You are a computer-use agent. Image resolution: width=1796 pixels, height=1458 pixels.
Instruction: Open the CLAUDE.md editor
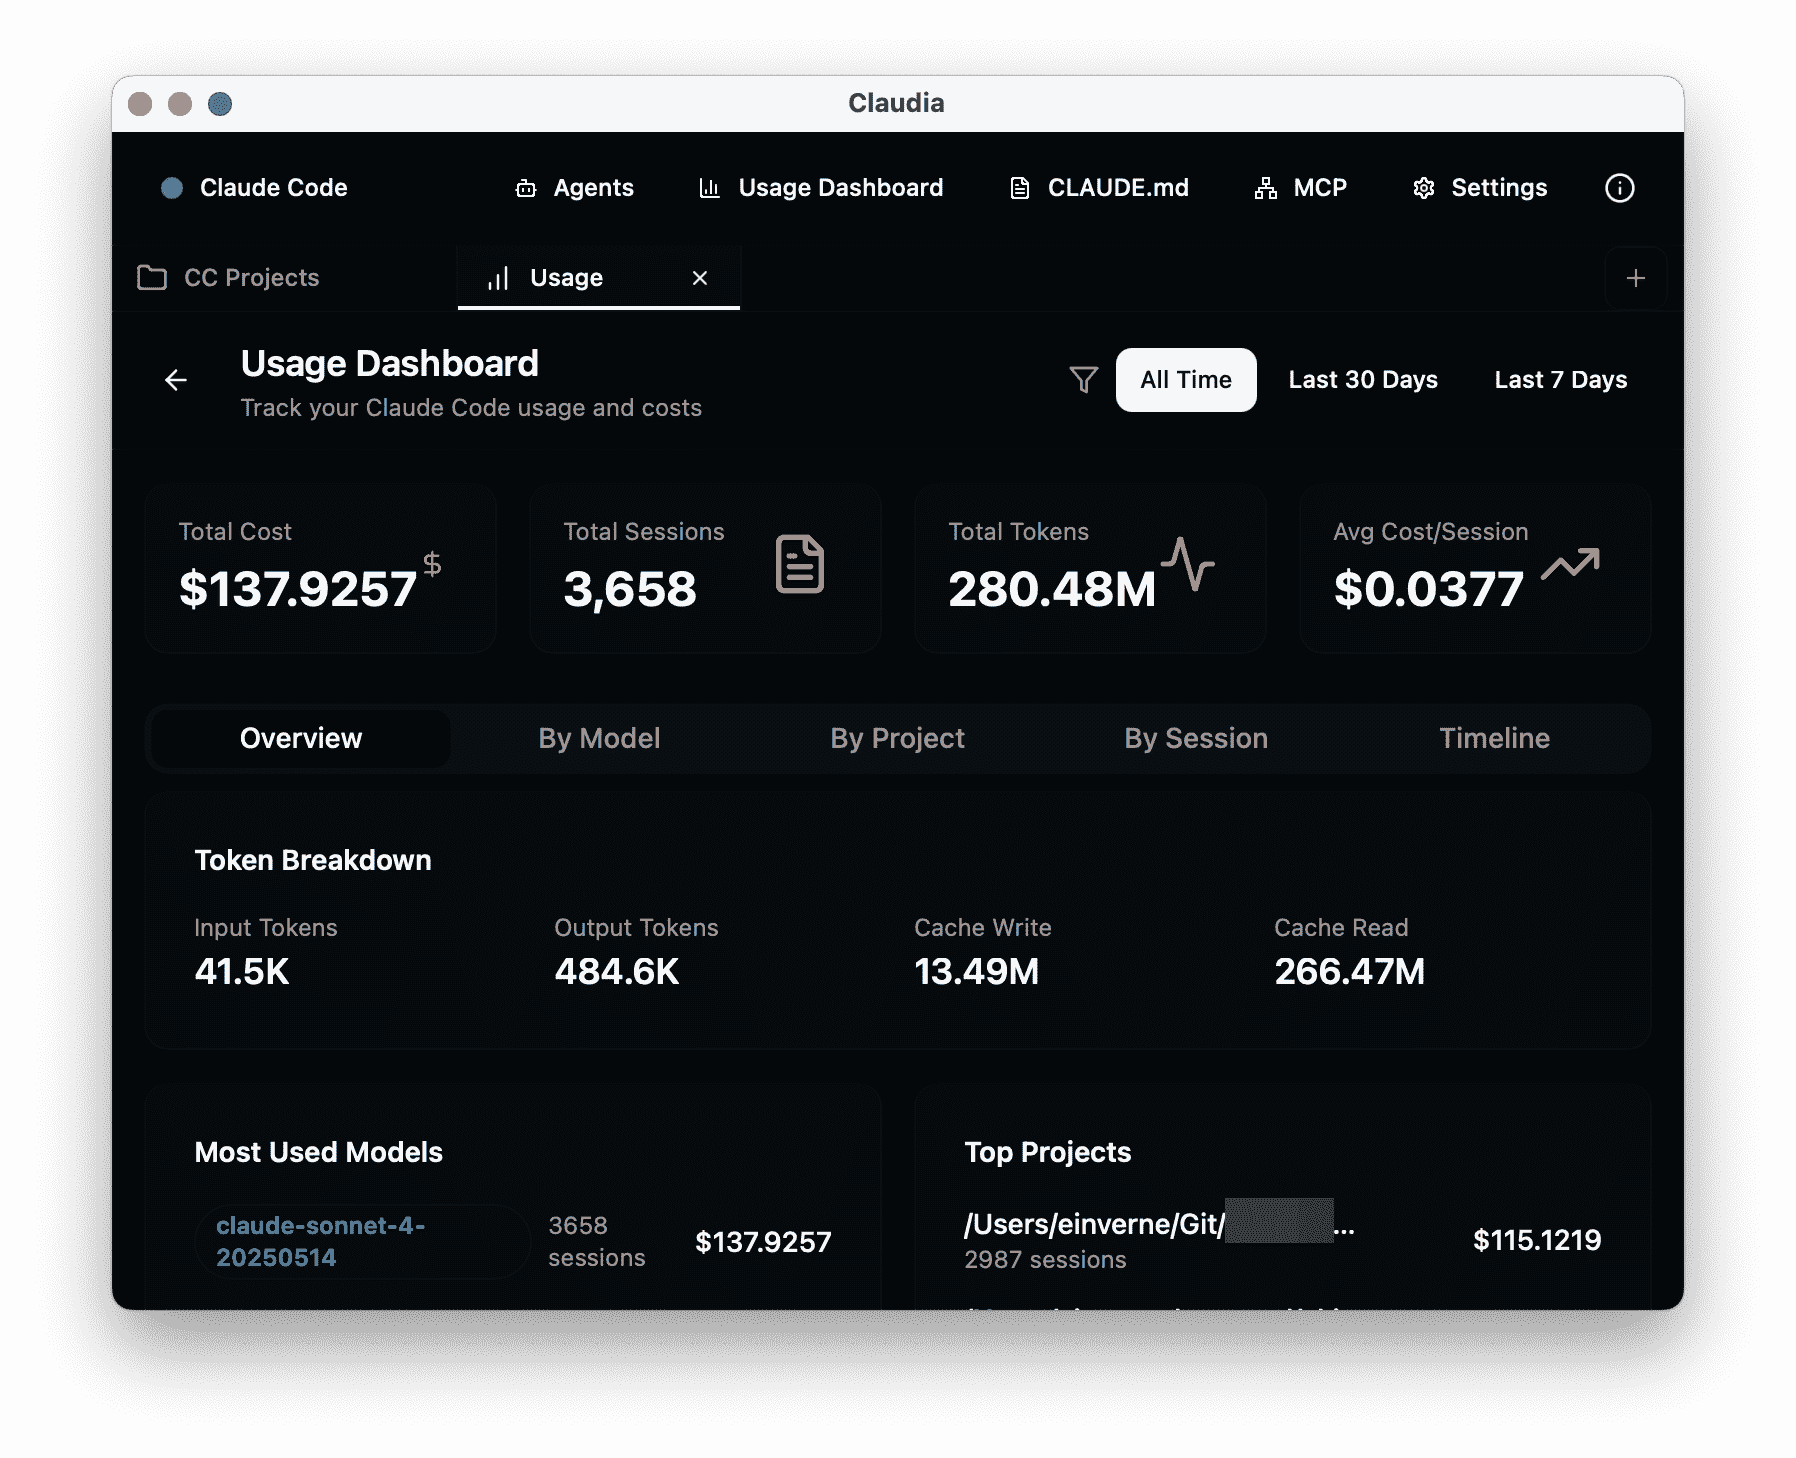1099,188
